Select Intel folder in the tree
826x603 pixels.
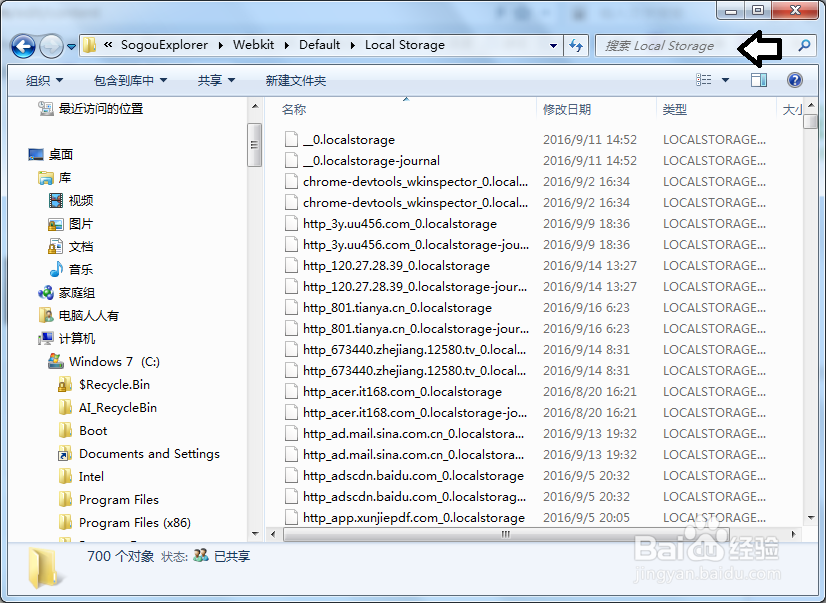[91, 477]
